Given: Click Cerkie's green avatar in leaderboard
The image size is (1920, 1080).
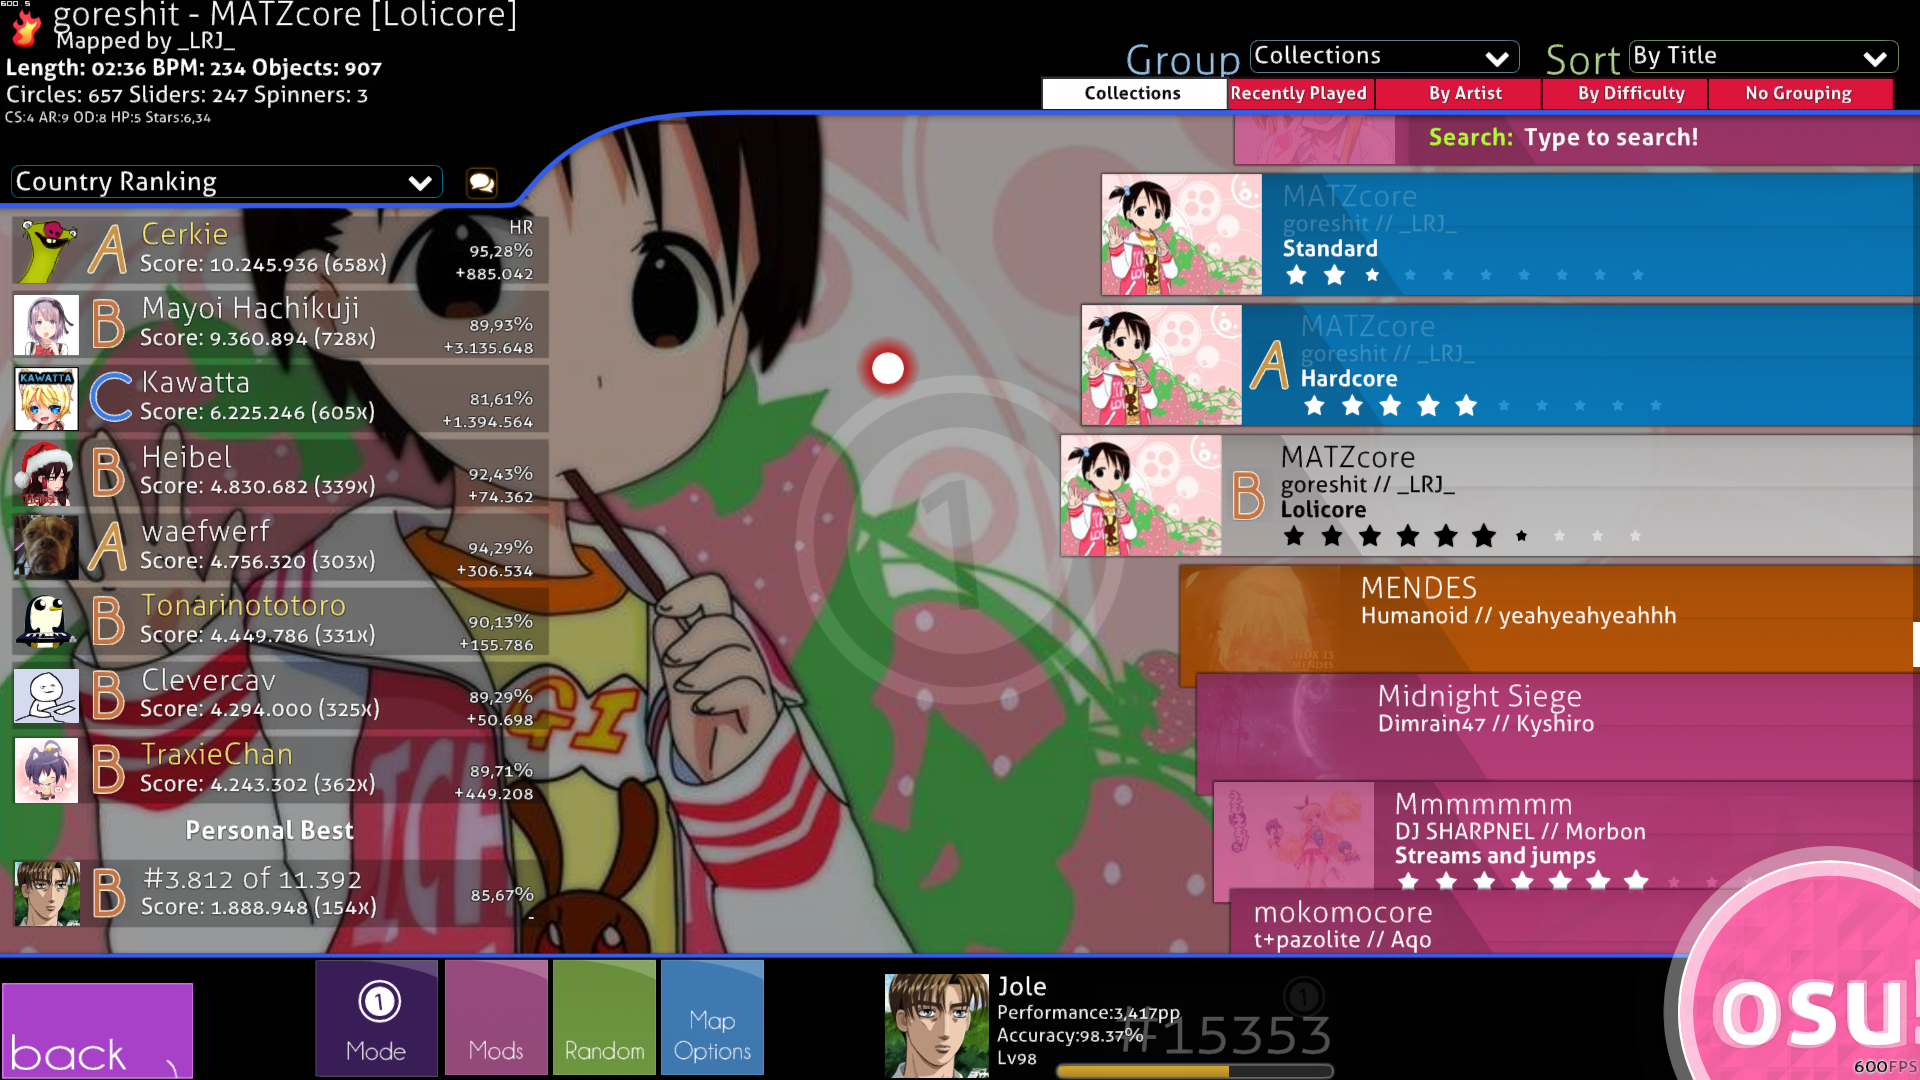Looking at the screenshot, I should point(46,250).
